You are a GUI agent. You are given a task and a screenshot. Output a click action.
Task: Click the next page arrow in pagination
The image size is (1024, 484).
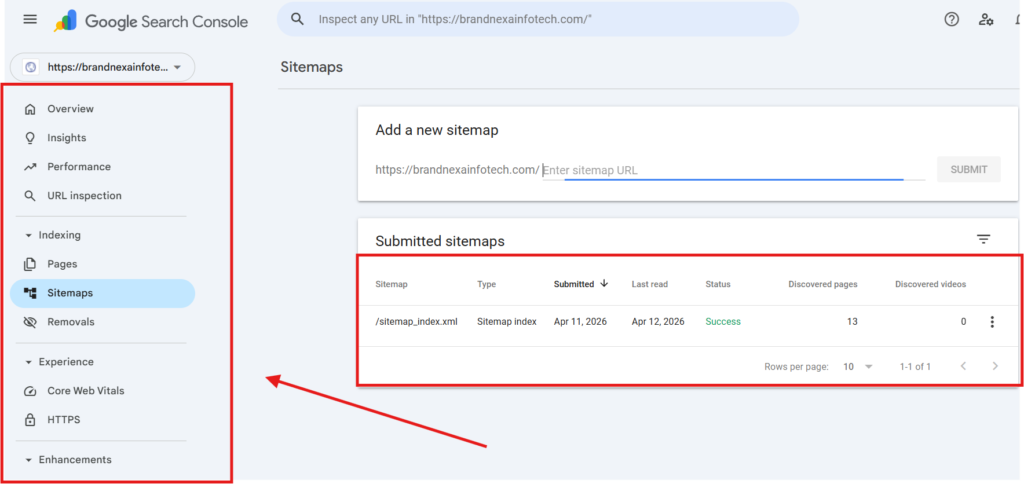pyautogui.click(x=995, y=367)
